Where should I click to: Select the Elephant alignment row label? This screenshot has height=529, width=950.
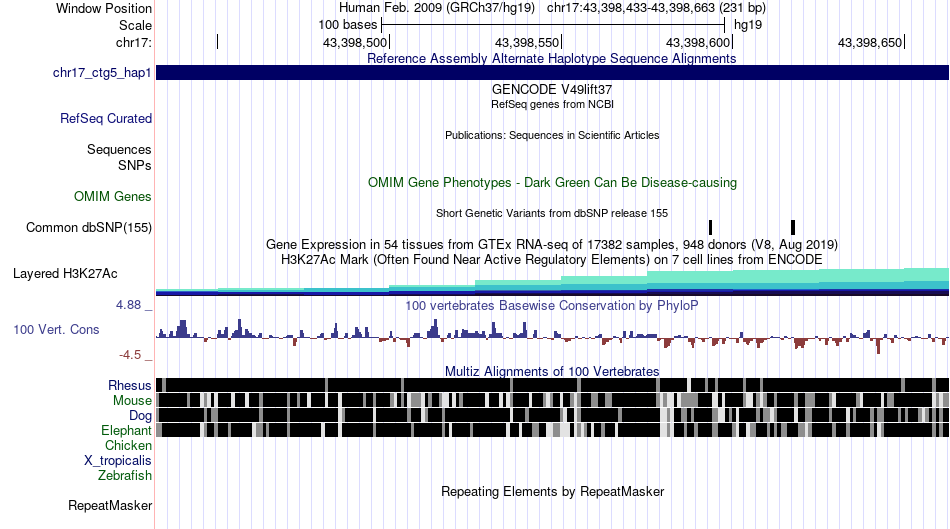click(x=126, y=430)
